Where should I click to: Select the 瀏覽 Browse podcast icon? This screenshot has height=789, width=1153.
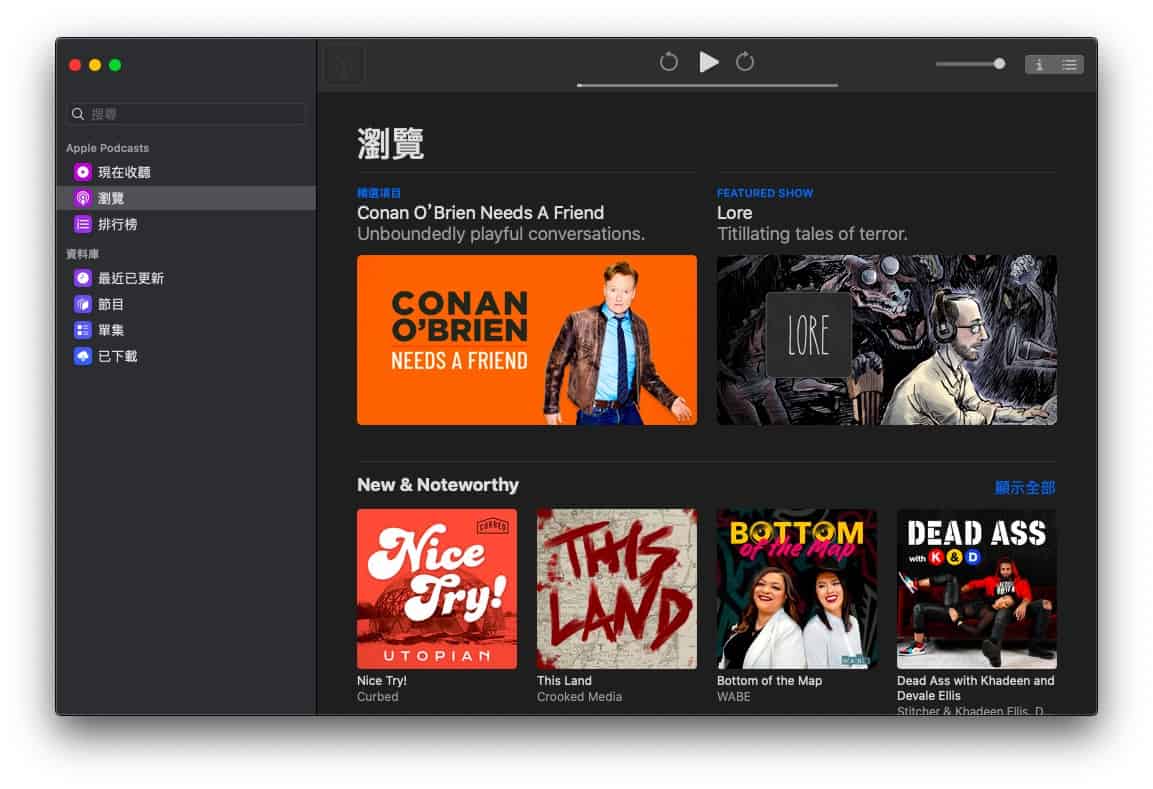tap(82, 198)
